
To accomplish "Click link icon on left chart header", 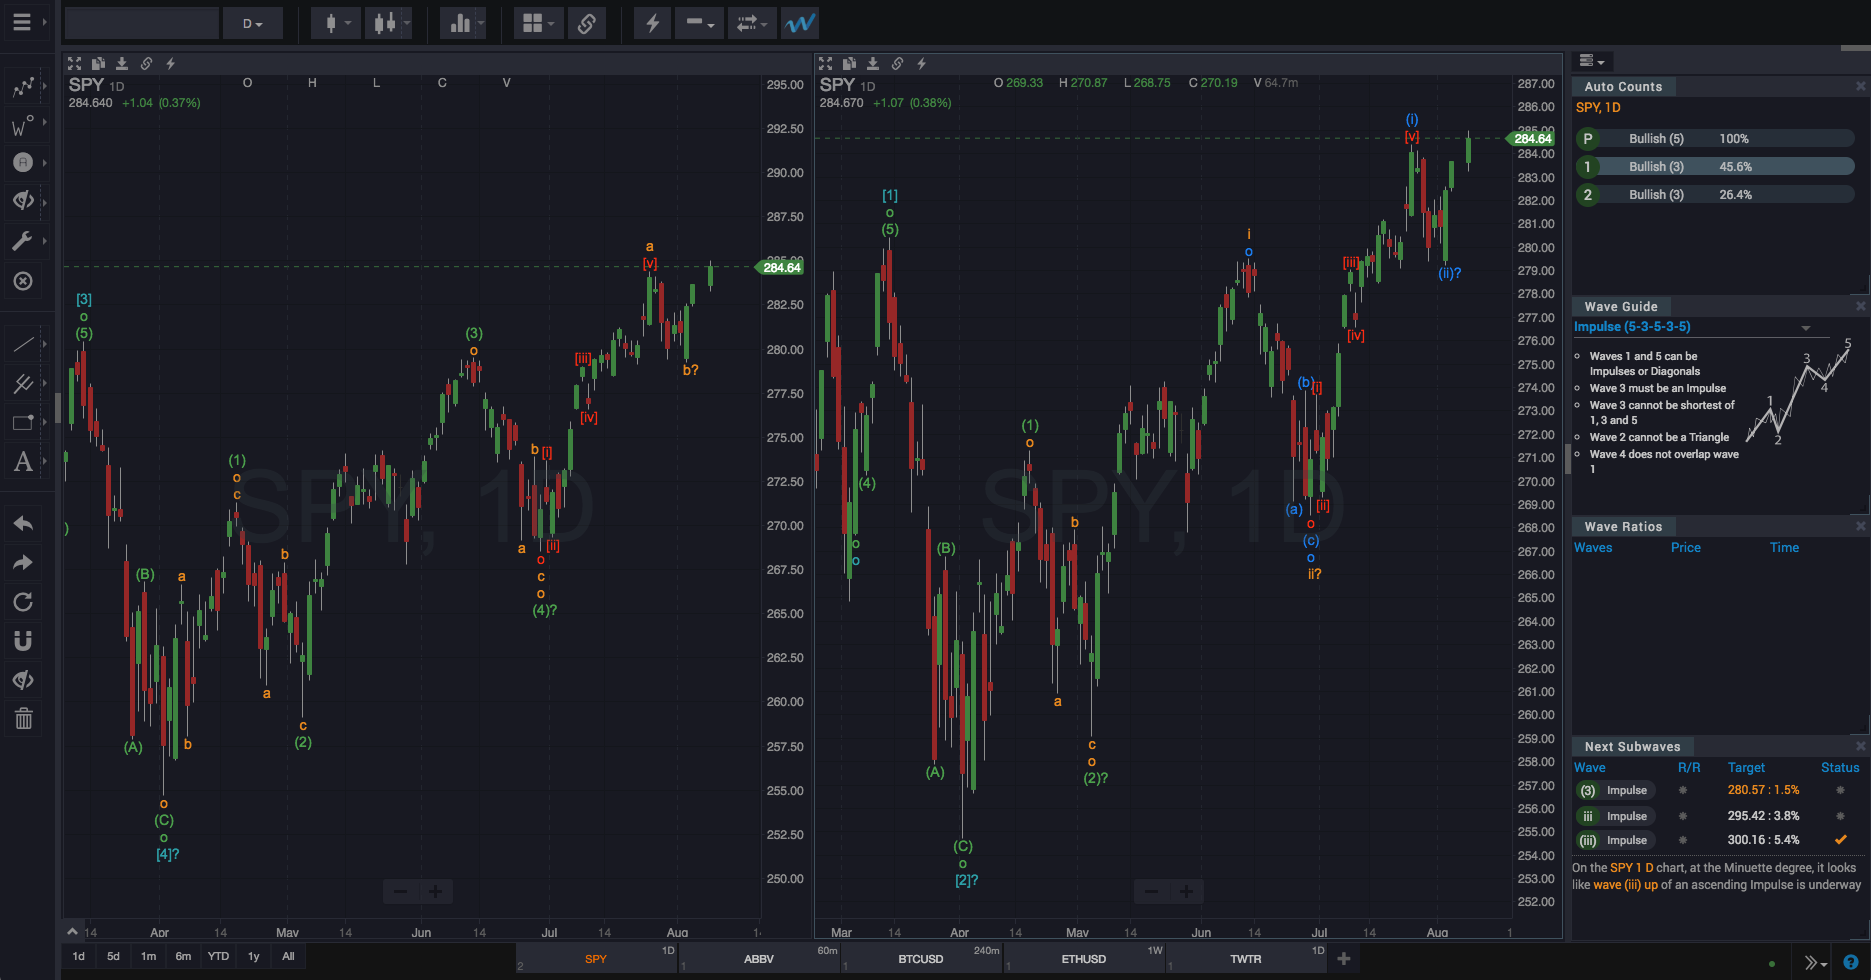I will 146,63.
